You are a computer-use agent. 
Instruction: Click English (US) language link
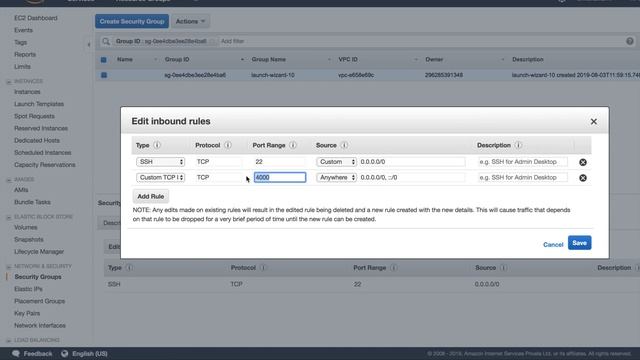click(90, 353)
